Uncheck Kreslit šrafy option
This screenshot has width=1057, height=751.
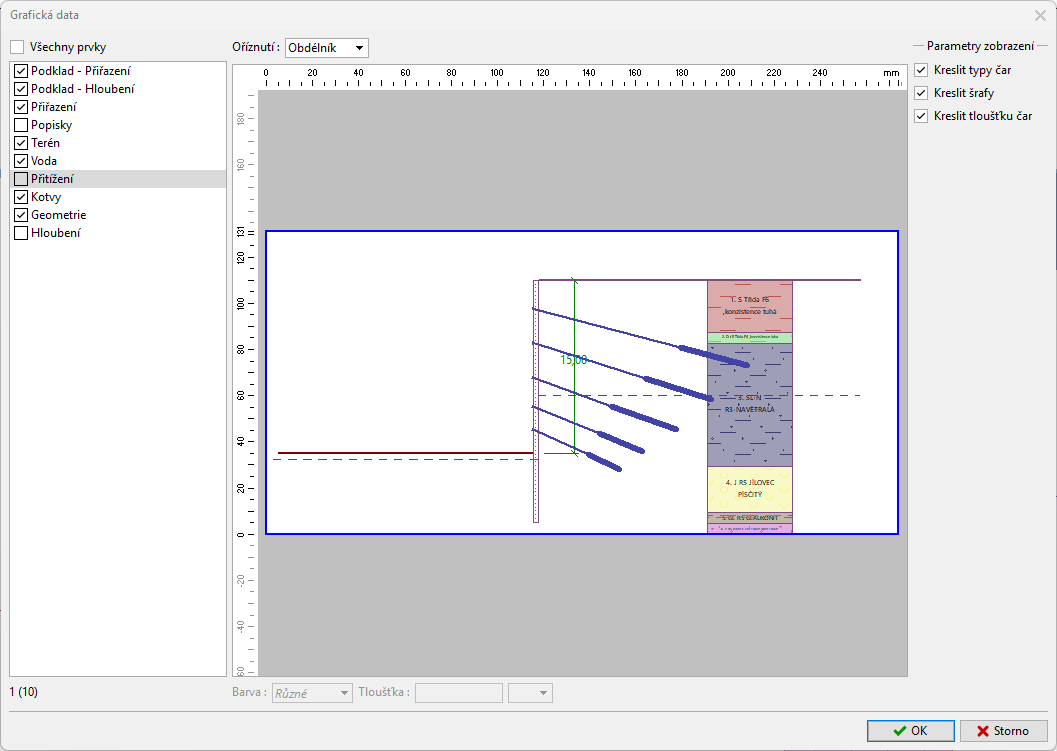[921, 93]
